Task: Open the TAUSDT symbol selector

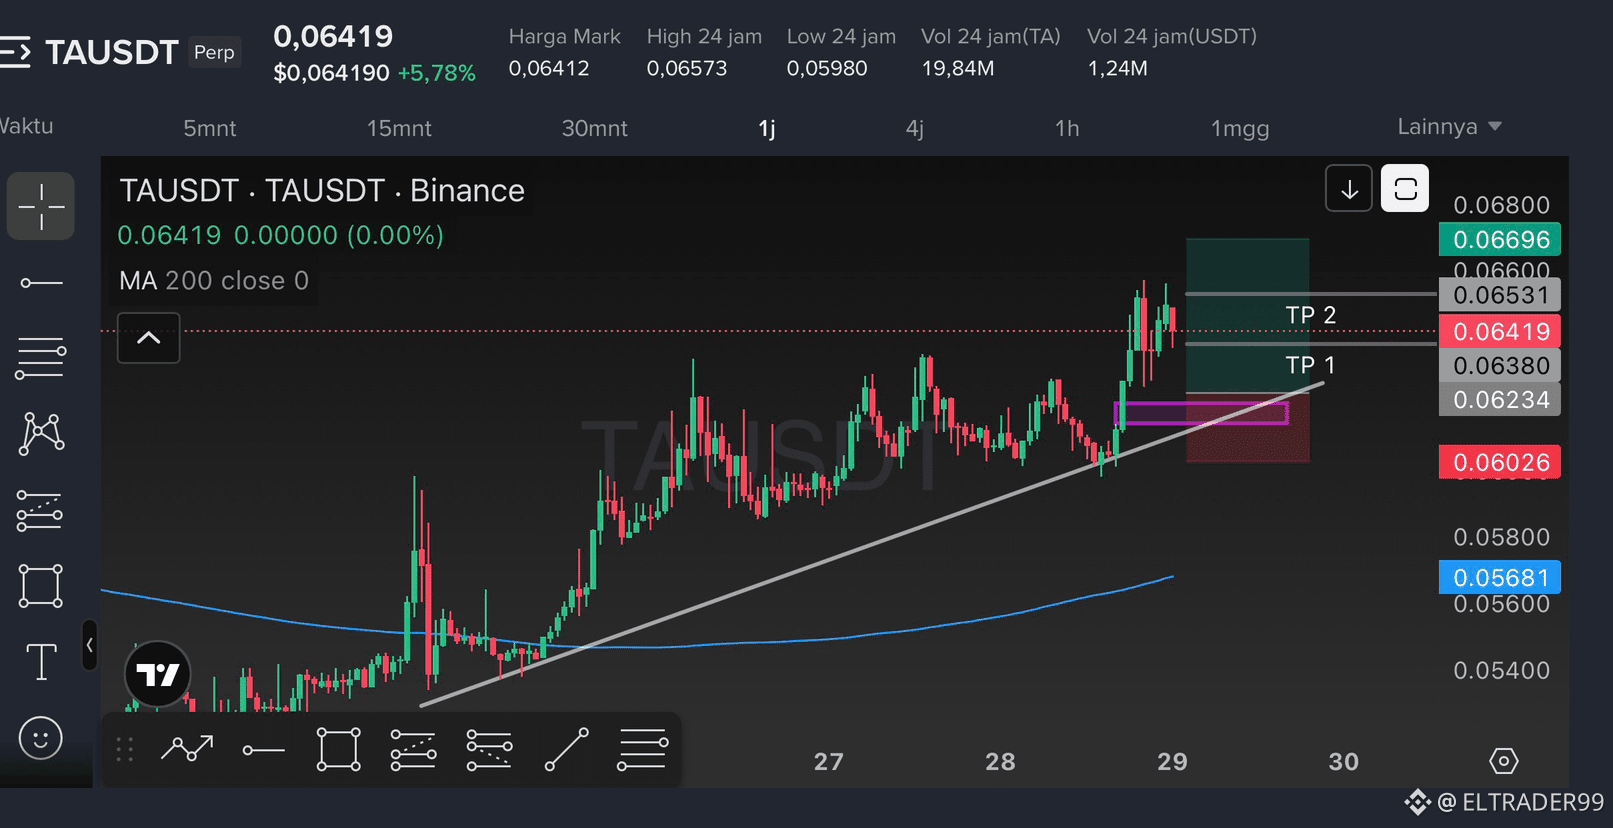Action: 112,52
